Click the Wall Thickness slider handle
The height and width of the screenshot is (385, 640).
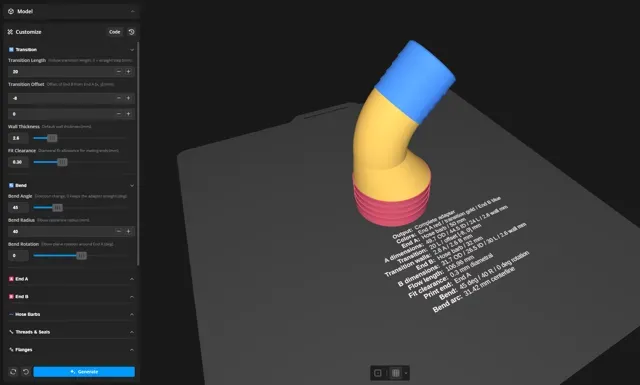click(x=52, y=138)
